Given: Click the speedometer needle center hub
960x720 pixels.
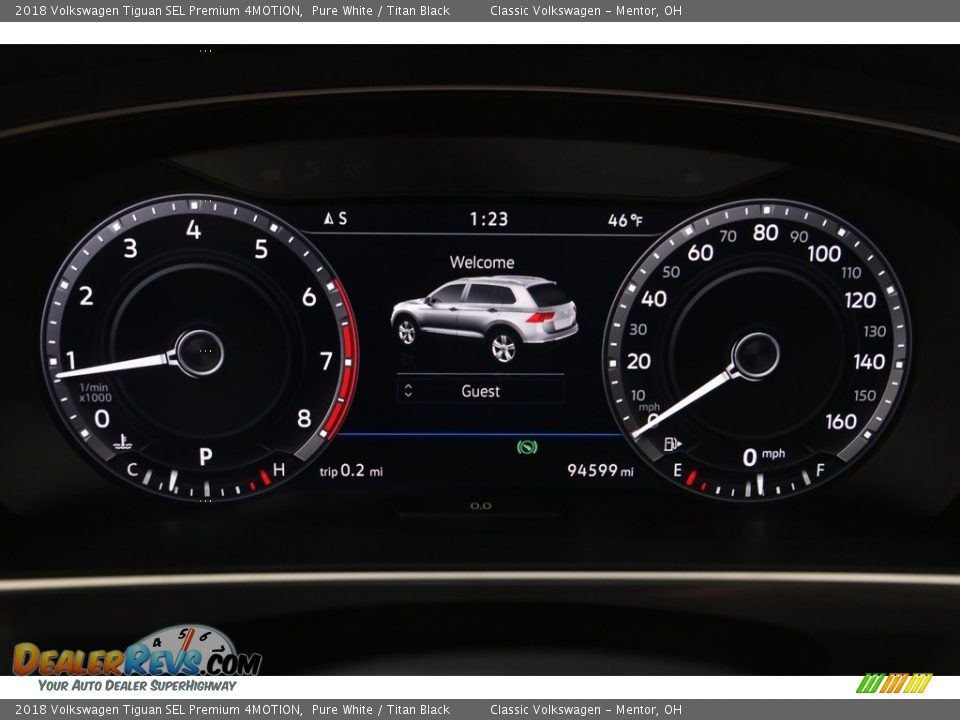Looking at the screenshot, I should click(x=755, y=356).
